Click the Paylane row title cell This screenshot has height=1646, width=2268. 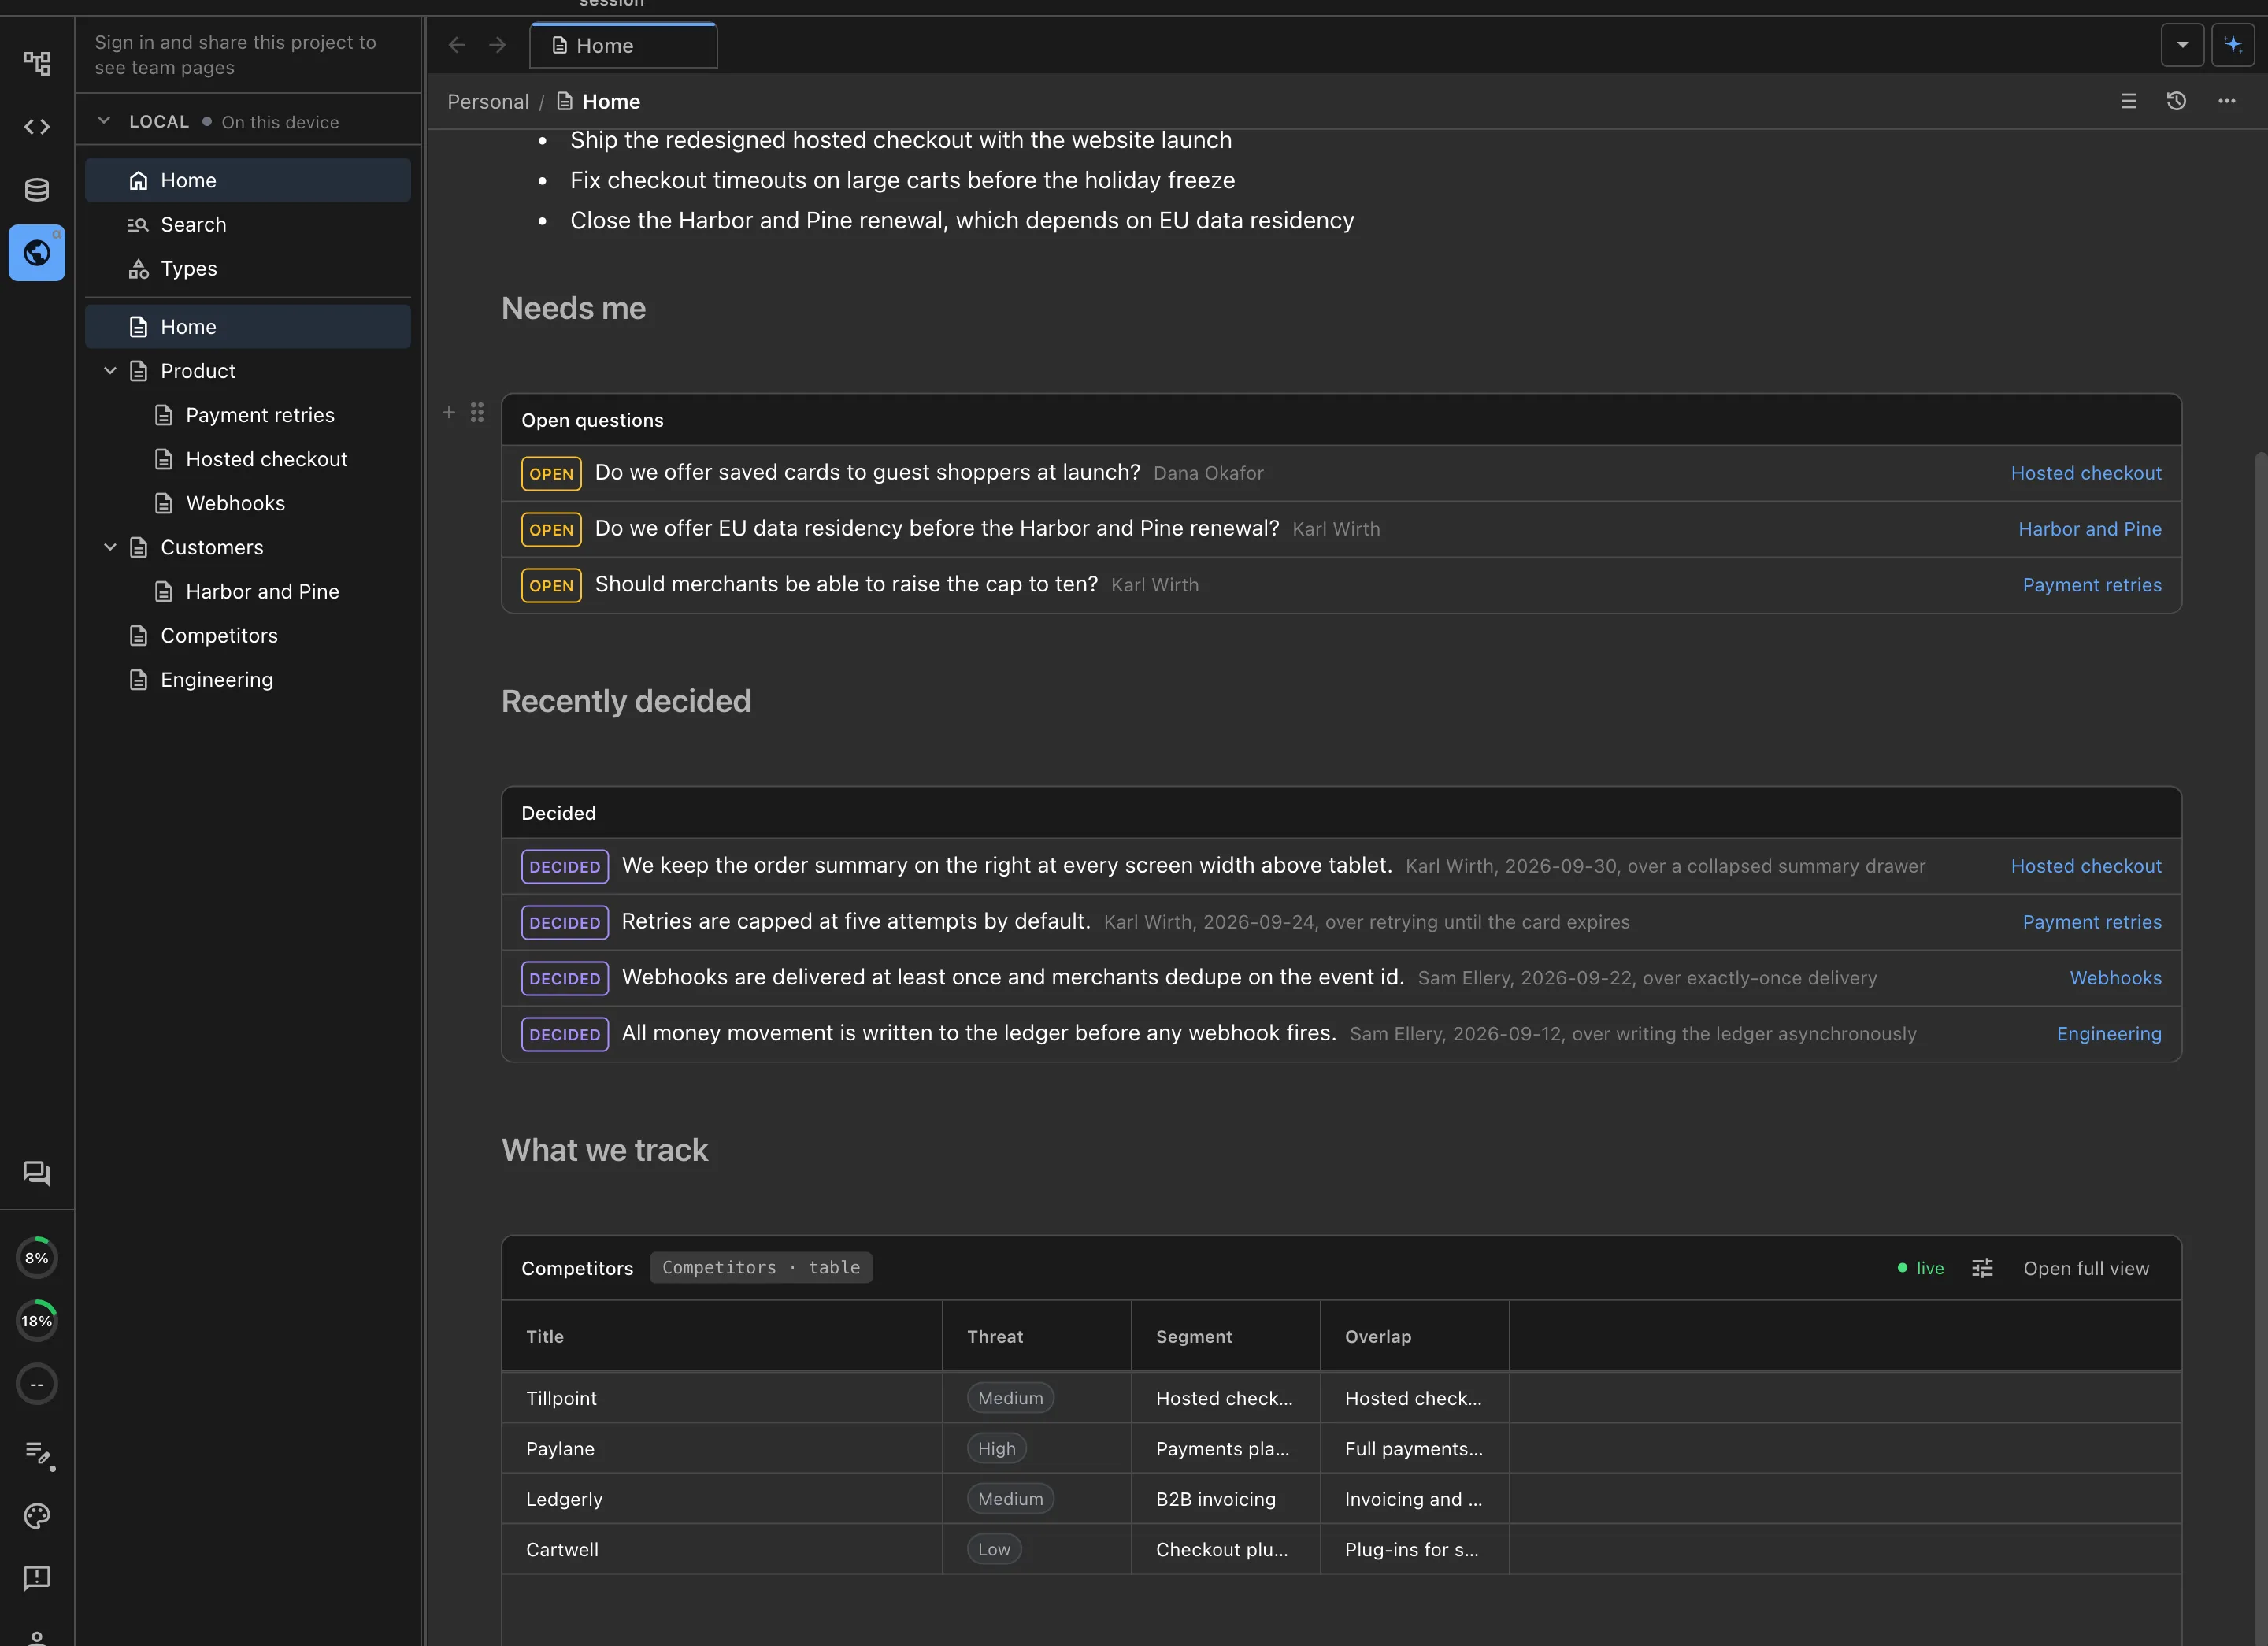coord(722,1448)
